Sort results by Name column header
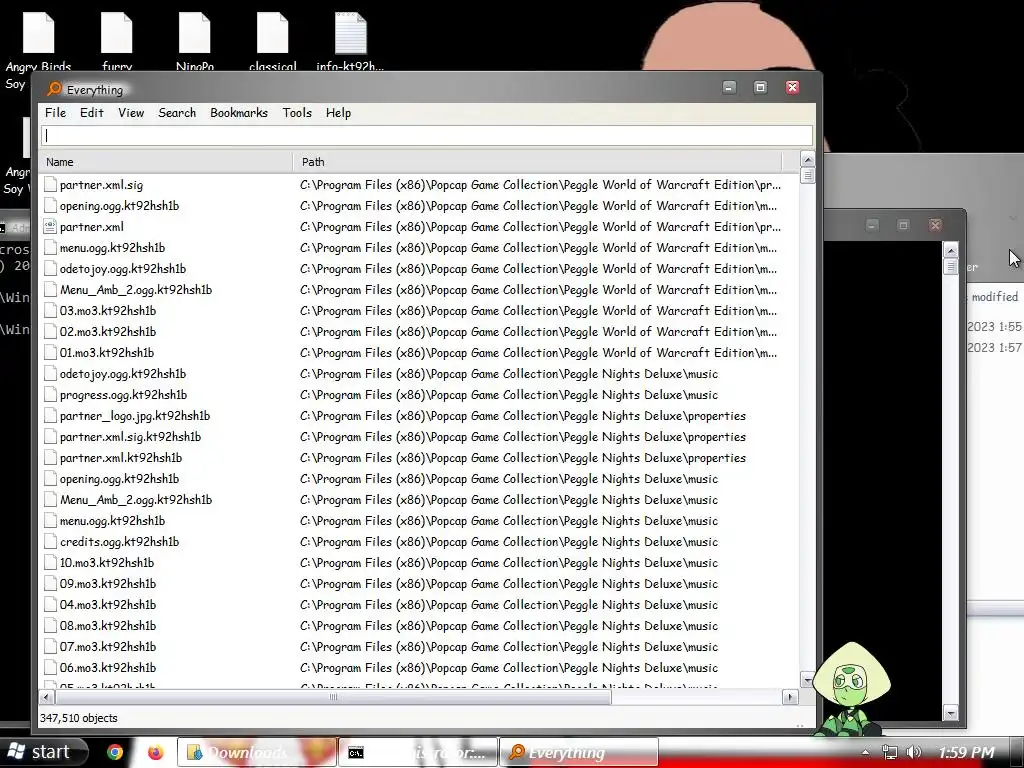Viewport: 1024px width, 768px height. [166, 162]
